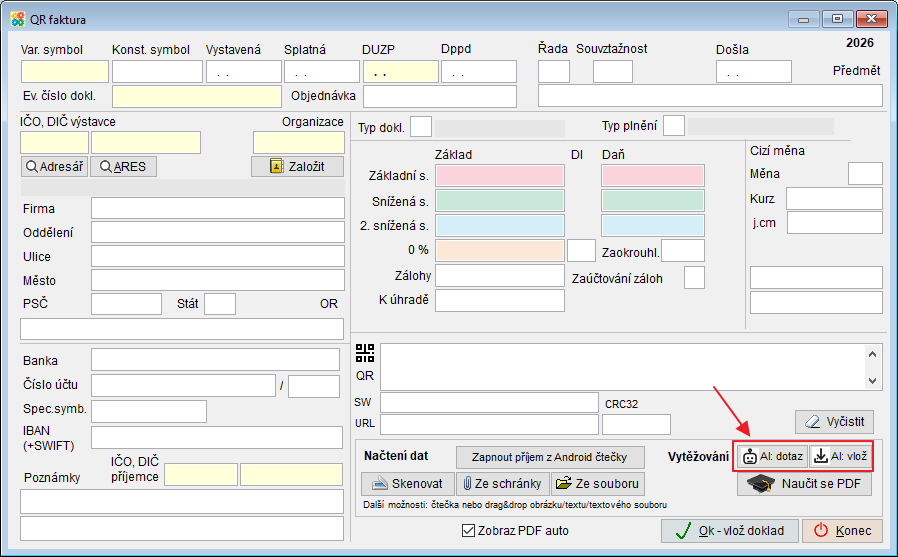Click the Konst. symbol field
The height and width of the screenshot is (557, 898).
pyautogui.click(x=157, y=72)
